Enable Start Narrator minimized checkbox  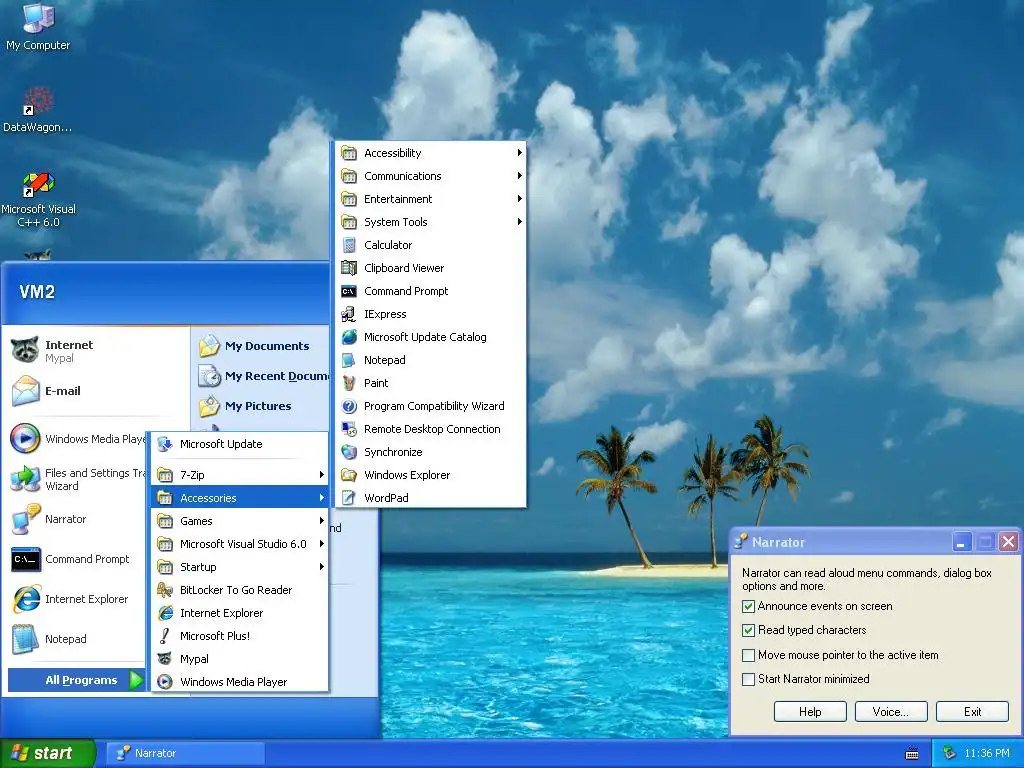pyautogui.click(x=748, y=679)
